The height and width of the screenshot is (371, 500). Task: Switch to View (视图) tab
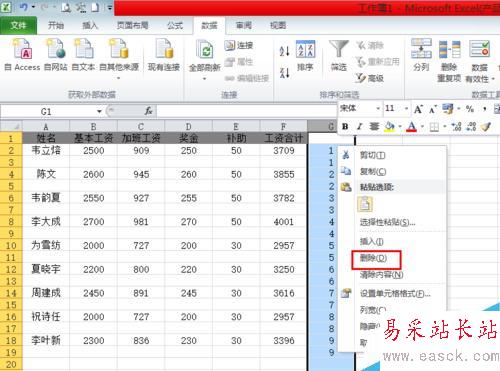278,25
